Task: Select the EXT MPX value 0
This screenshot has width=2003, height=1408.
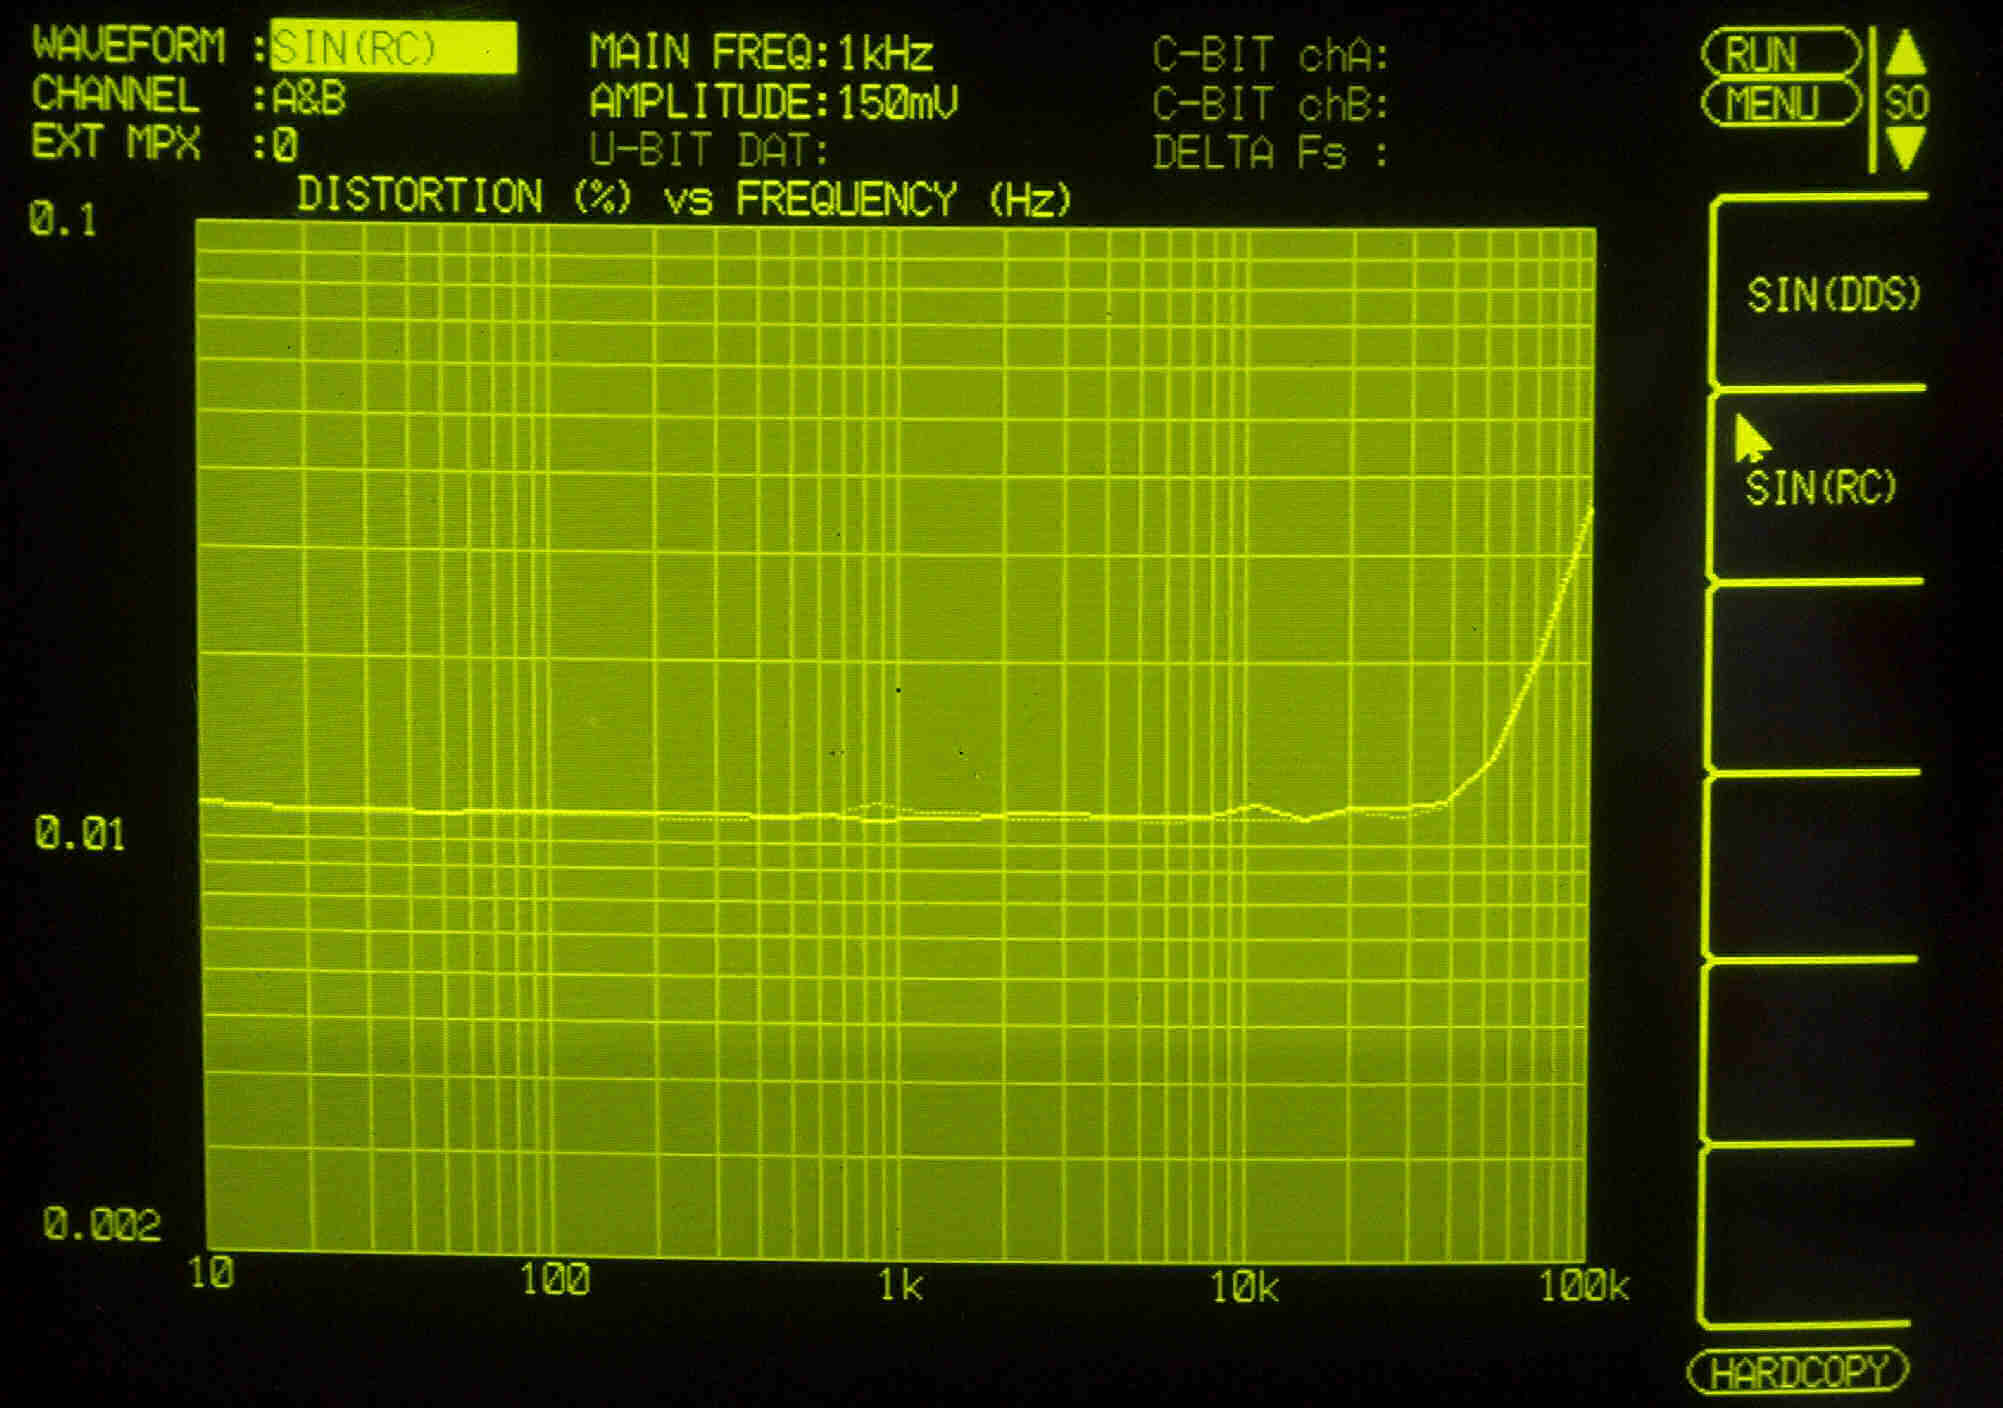Action: coord(285,146)
